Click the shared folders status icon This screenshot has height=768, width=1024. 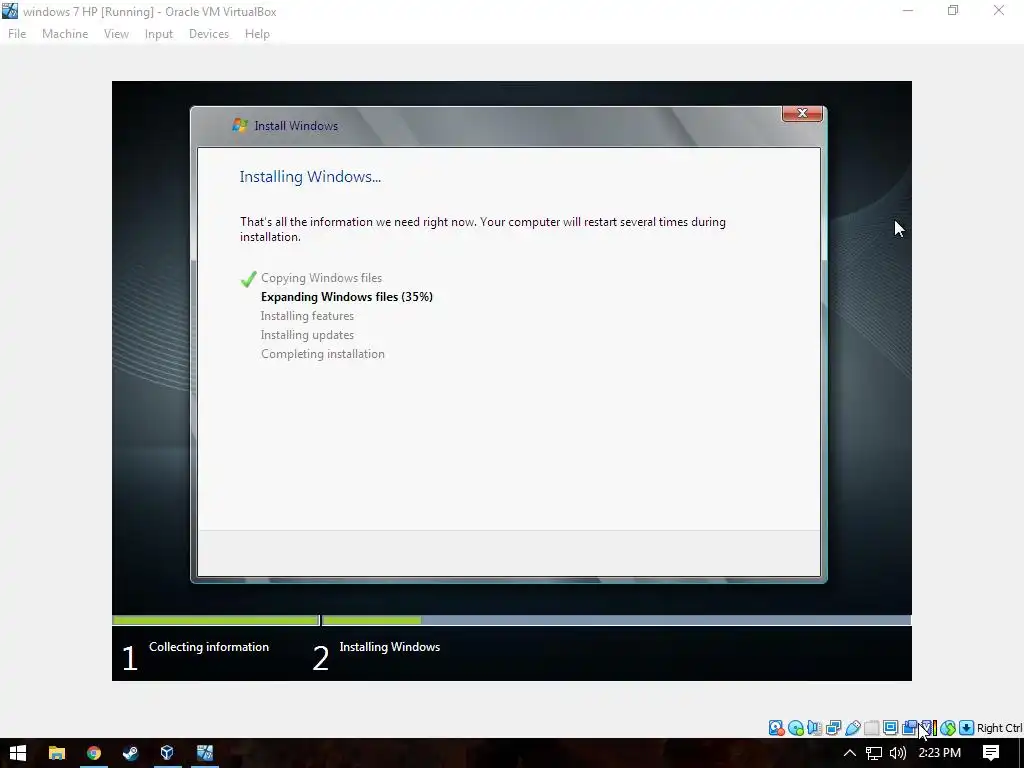click(x=871, y=728)
